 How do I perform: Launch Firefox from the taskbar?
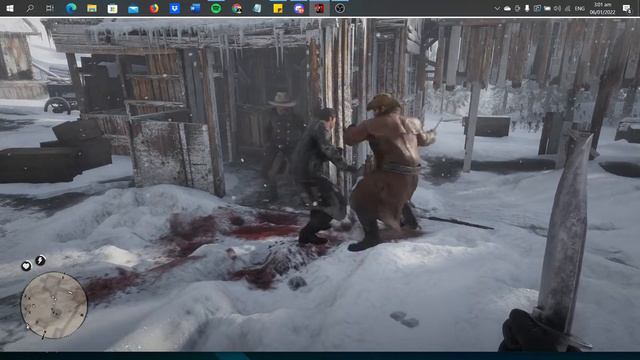pos(154,8)
